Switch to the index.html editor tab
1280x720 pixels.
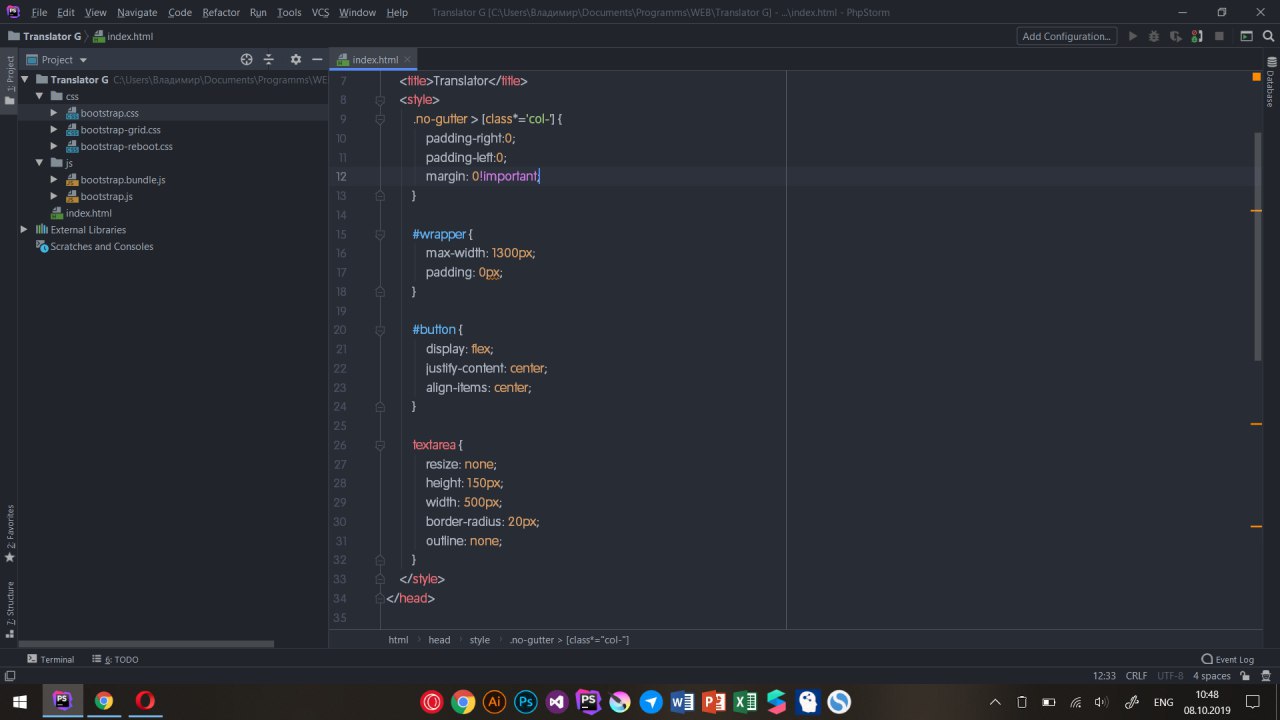[x=374, y=60]
